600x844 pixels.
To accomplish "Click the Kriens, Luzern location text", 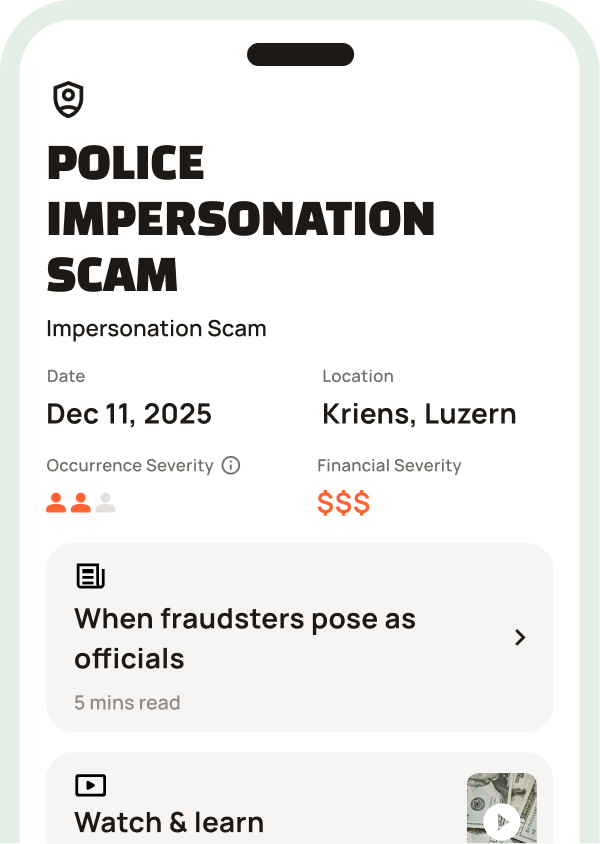I will (419, 414).
